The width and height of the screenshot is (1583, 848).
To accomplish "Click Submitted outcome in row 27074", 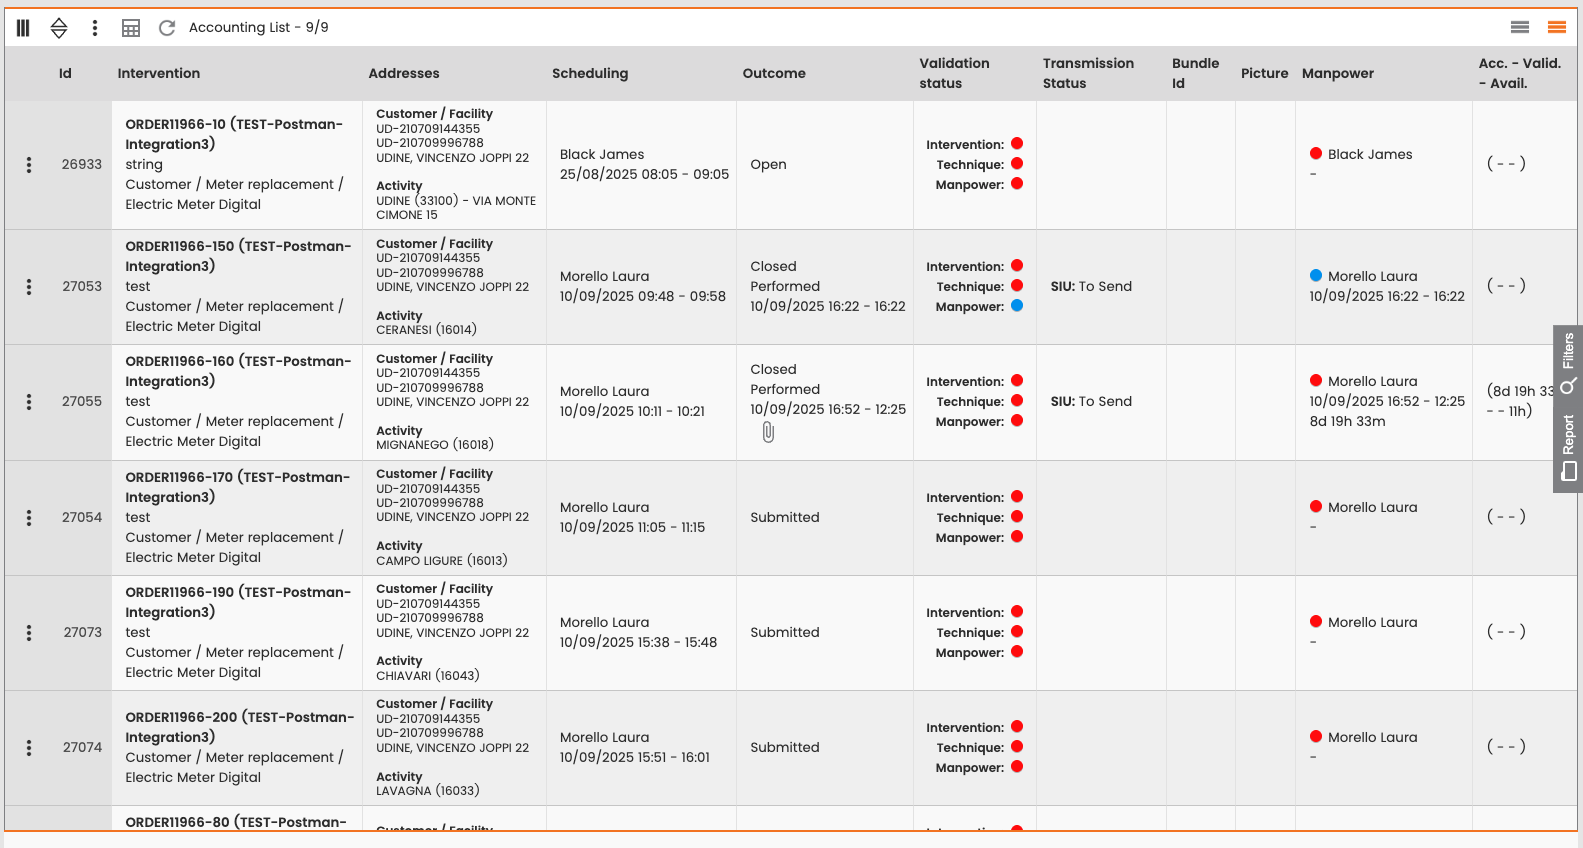I will coord(785,748).
